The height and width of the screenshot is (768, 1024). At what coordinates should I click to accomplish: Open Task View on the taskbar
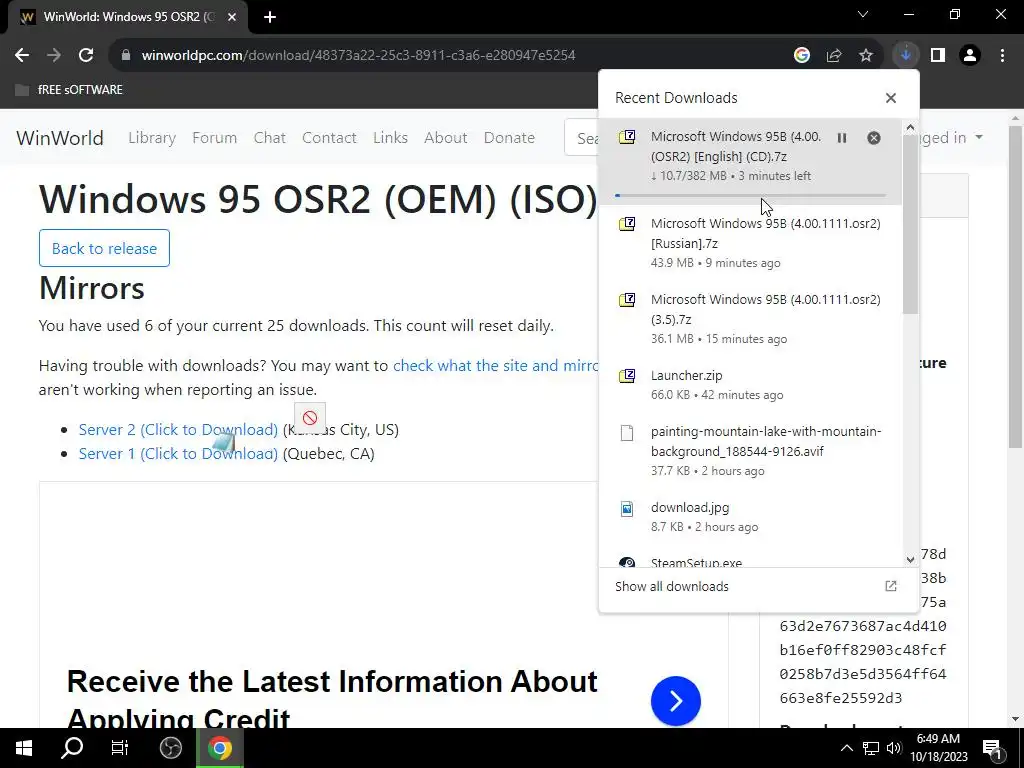120,748
